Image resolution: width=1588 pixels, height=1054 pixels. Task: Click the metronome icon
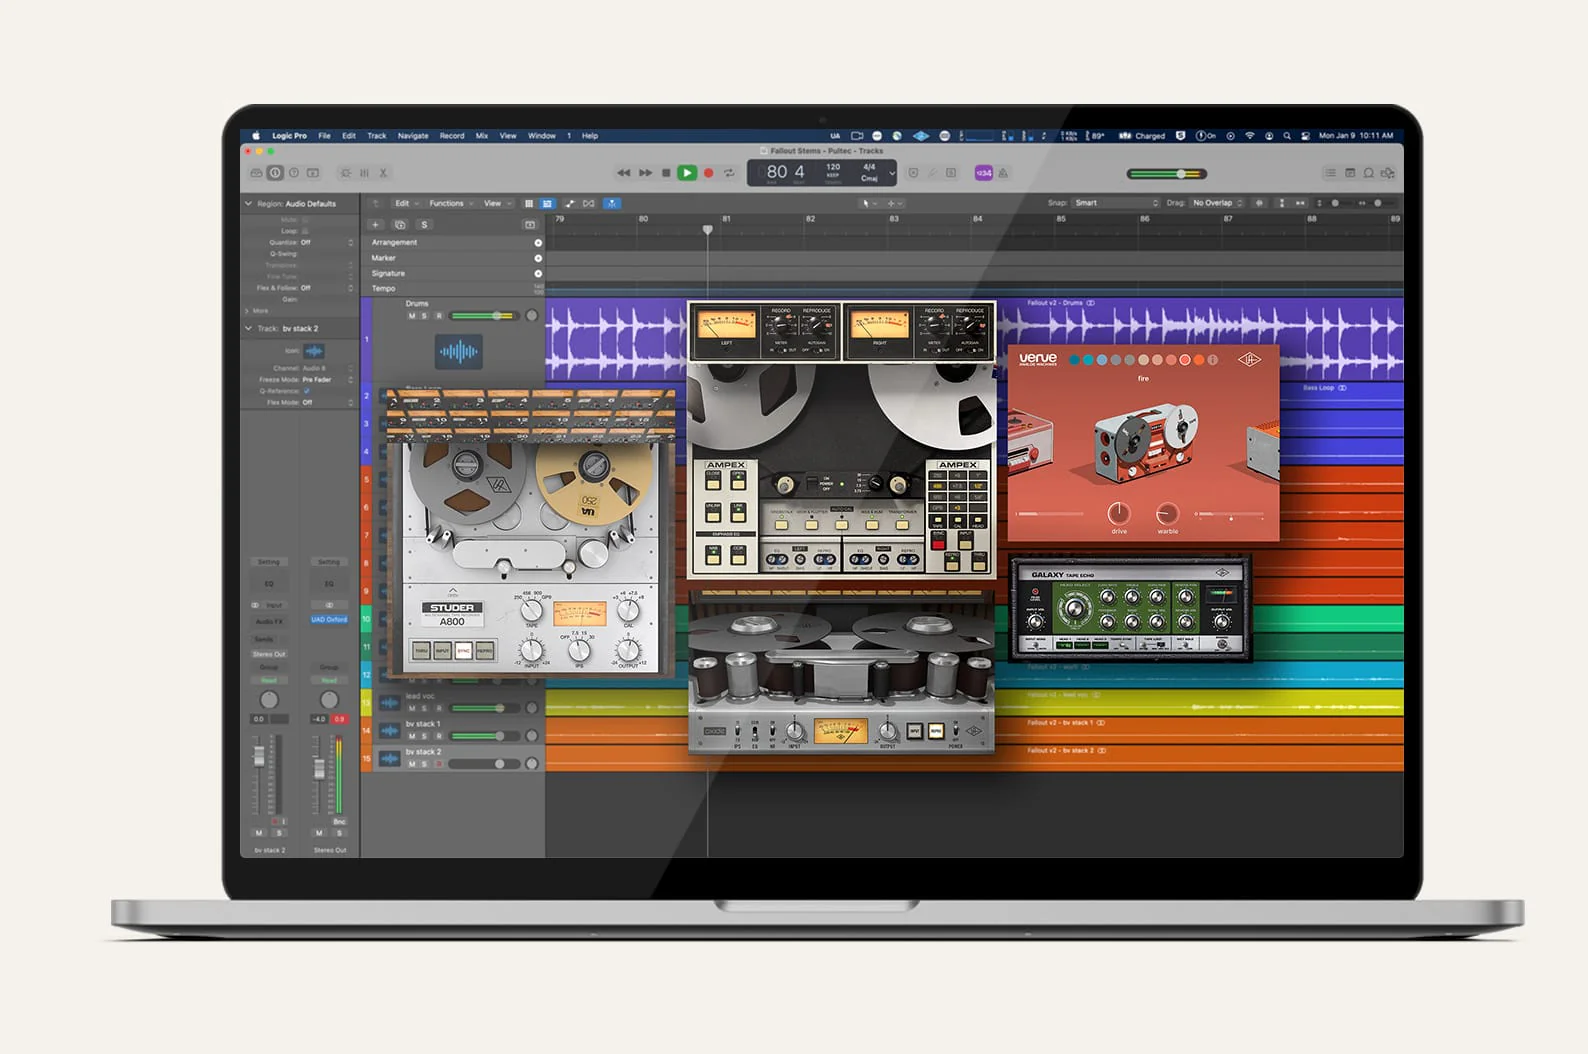tap(1003, 173)
